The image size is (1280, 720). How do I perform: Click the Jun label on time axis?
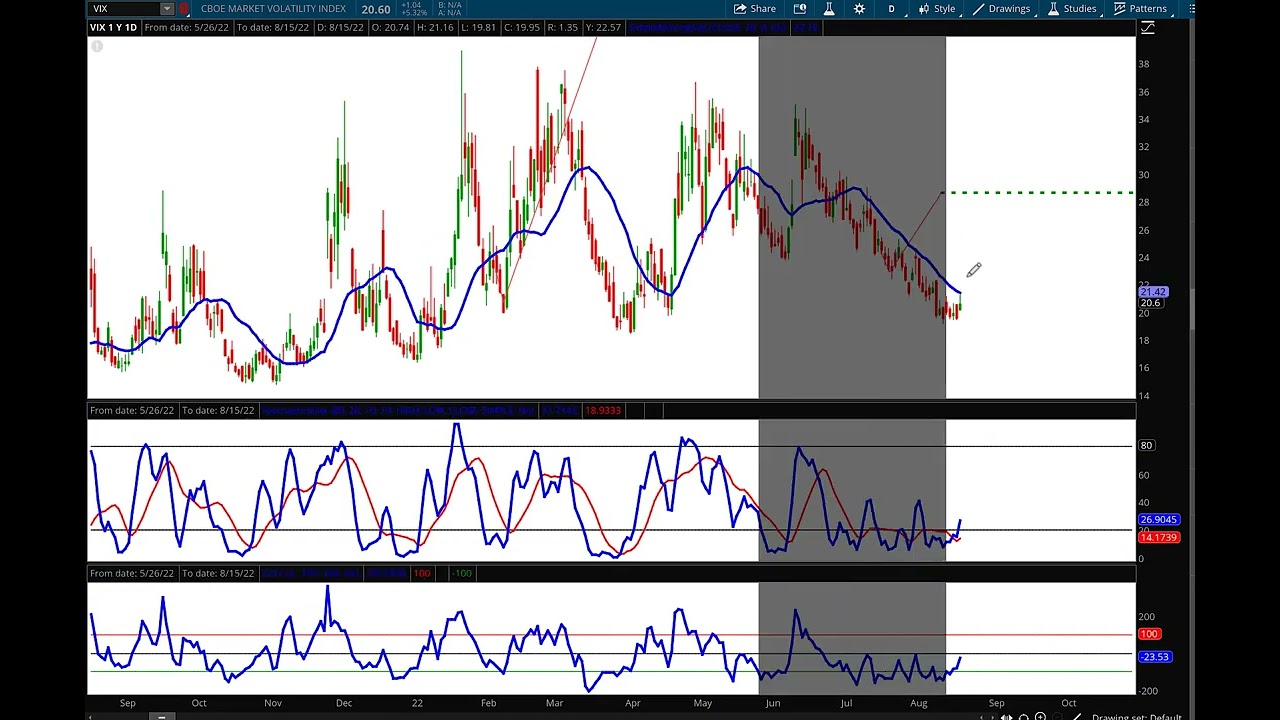[773, 703]
